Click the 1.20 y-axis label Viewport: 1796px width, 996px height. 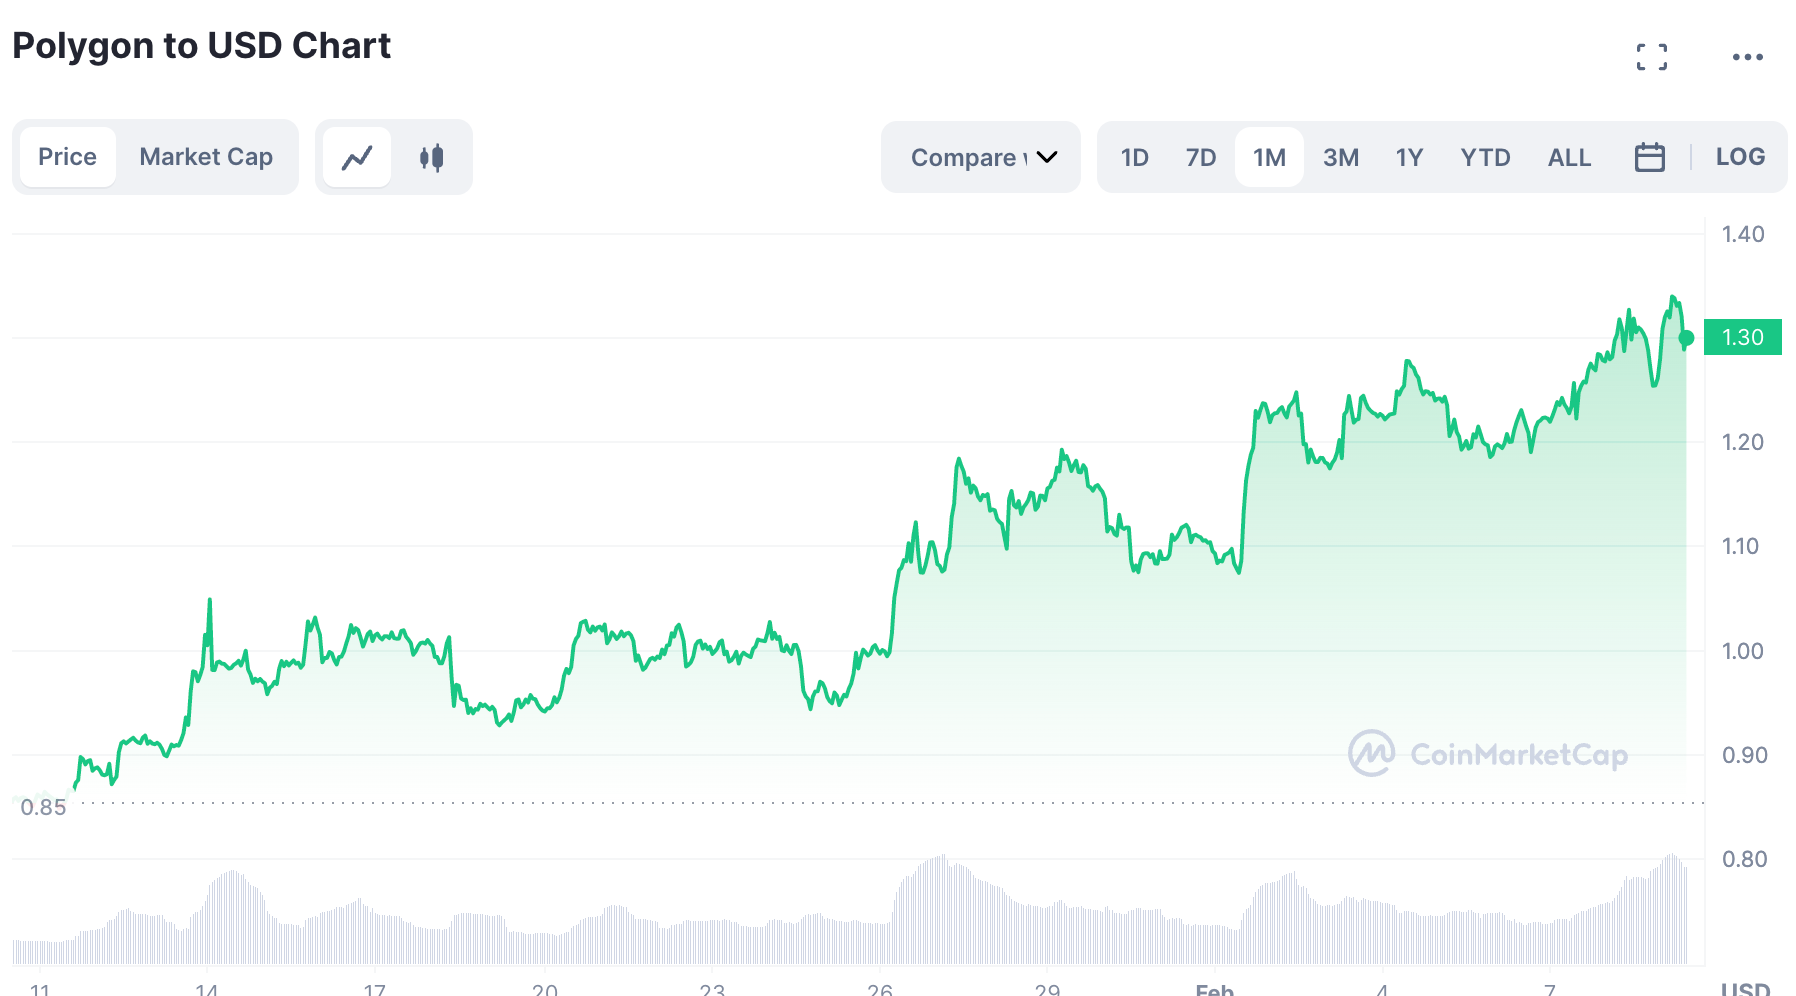click(x=1742, y=442)
